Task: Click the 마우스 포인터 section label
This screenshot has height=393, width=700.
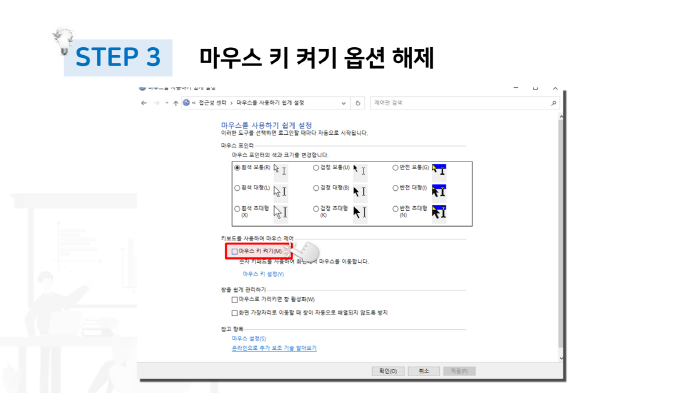Action: tap(237, 146)
